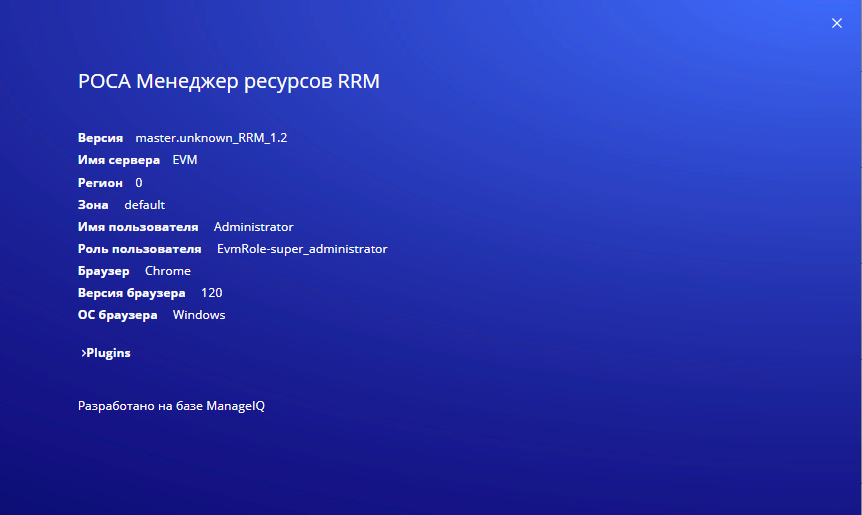Click the 'Имя сервера' label
This screenshot has height=515, width=862.
coord(118,160)
